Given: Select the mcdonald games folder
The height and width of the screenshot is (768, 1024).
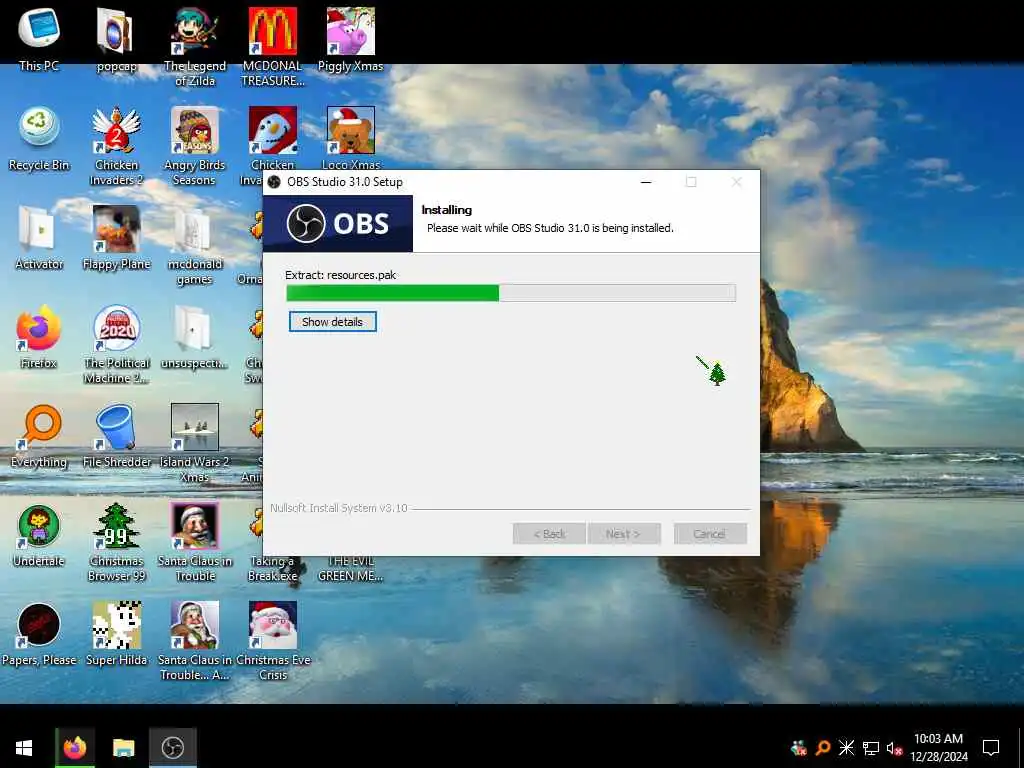Looking at the screenshot, I should [195, 246].
